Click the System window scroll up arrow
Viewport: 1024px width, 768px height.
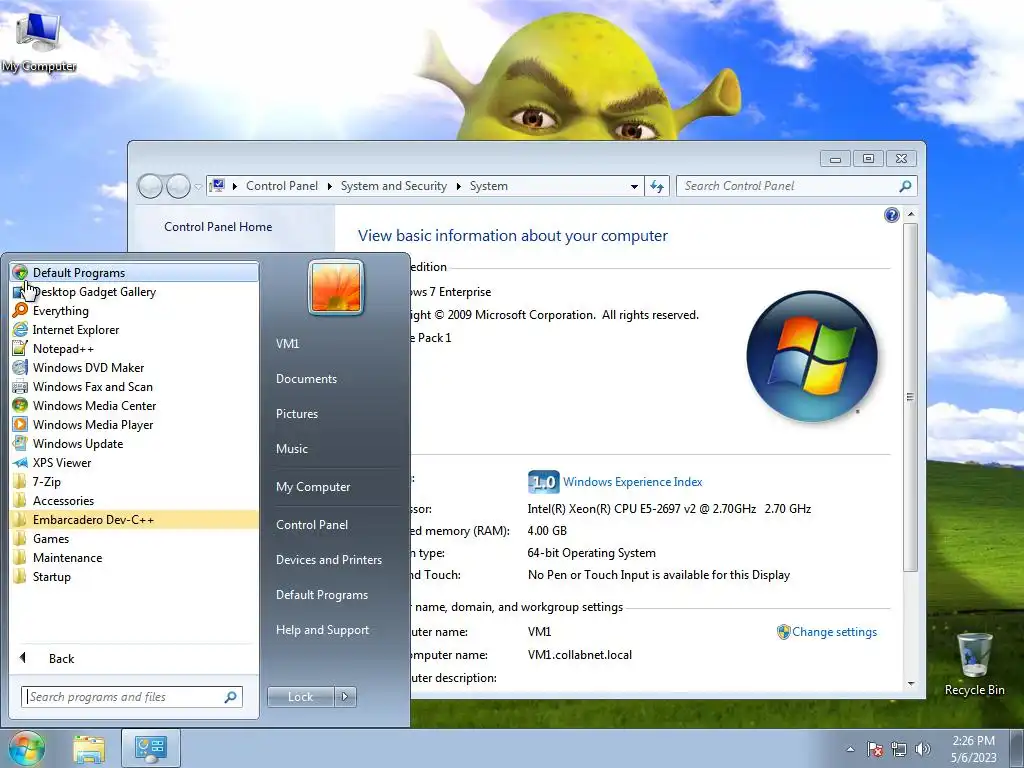(x=910, y=214)
